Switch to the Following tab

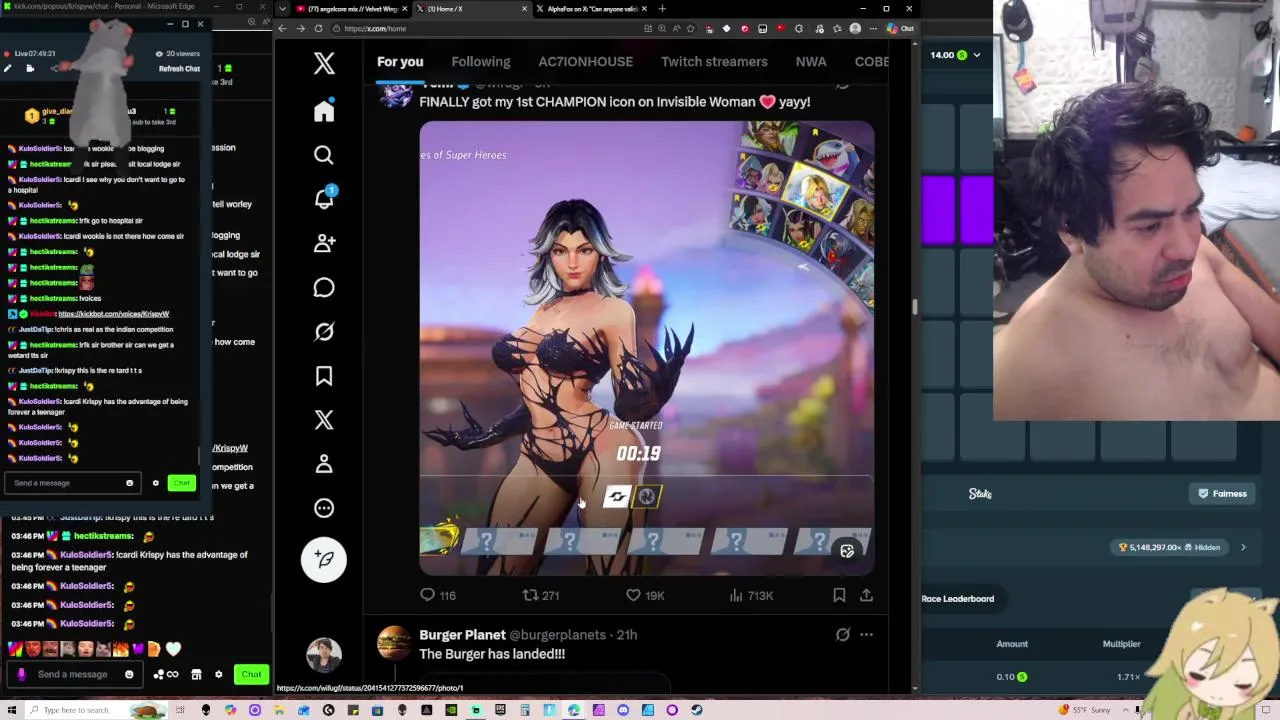pyautogui.click(x=481, y=62)
